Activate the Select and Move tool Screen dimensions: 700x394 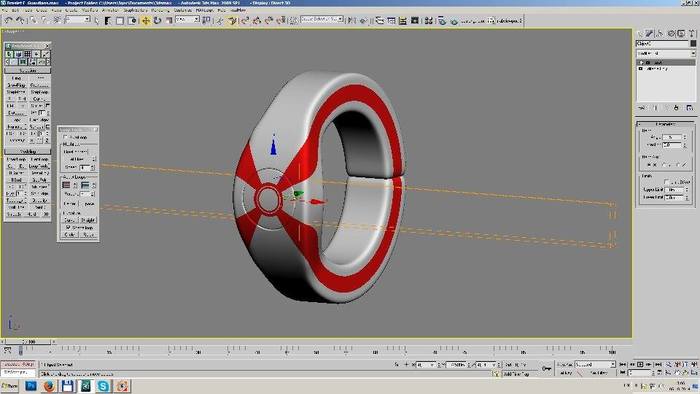click(x=146, y=21)
